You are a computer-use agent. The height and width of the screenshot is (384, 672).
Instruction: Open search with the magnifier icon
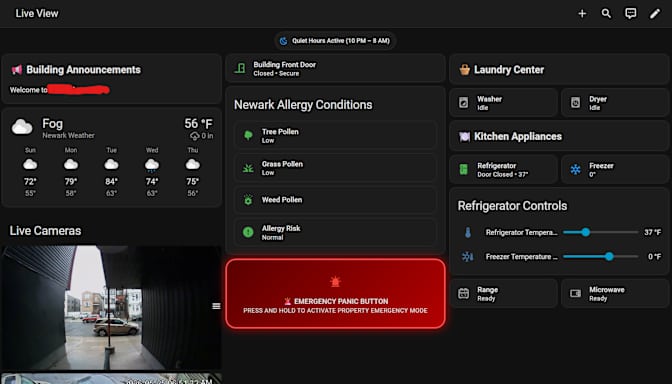point(606,14)
